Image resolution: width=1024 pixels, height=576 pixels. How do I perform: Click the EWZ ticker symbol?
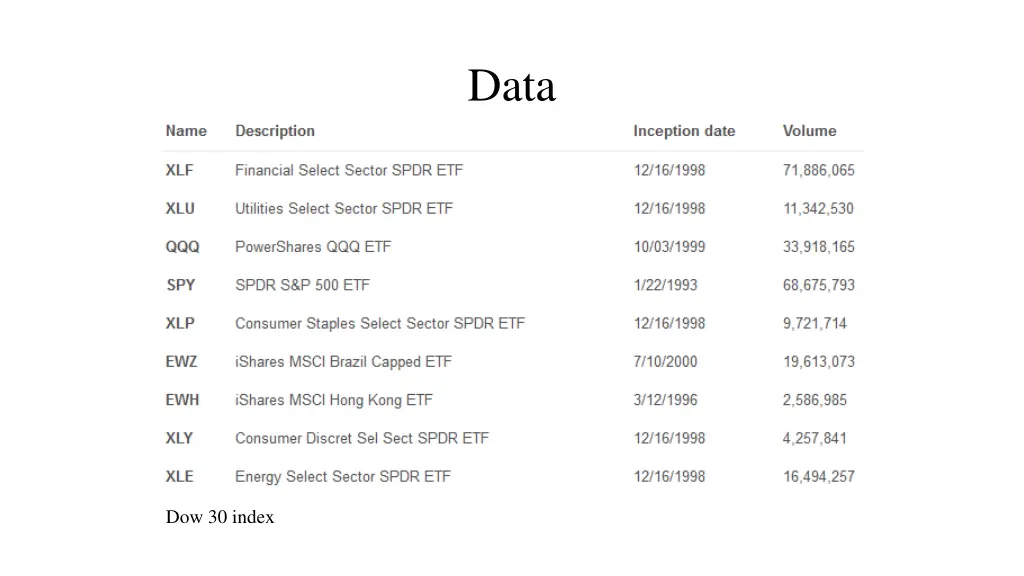pyautogui.click(x=181, y=362)
